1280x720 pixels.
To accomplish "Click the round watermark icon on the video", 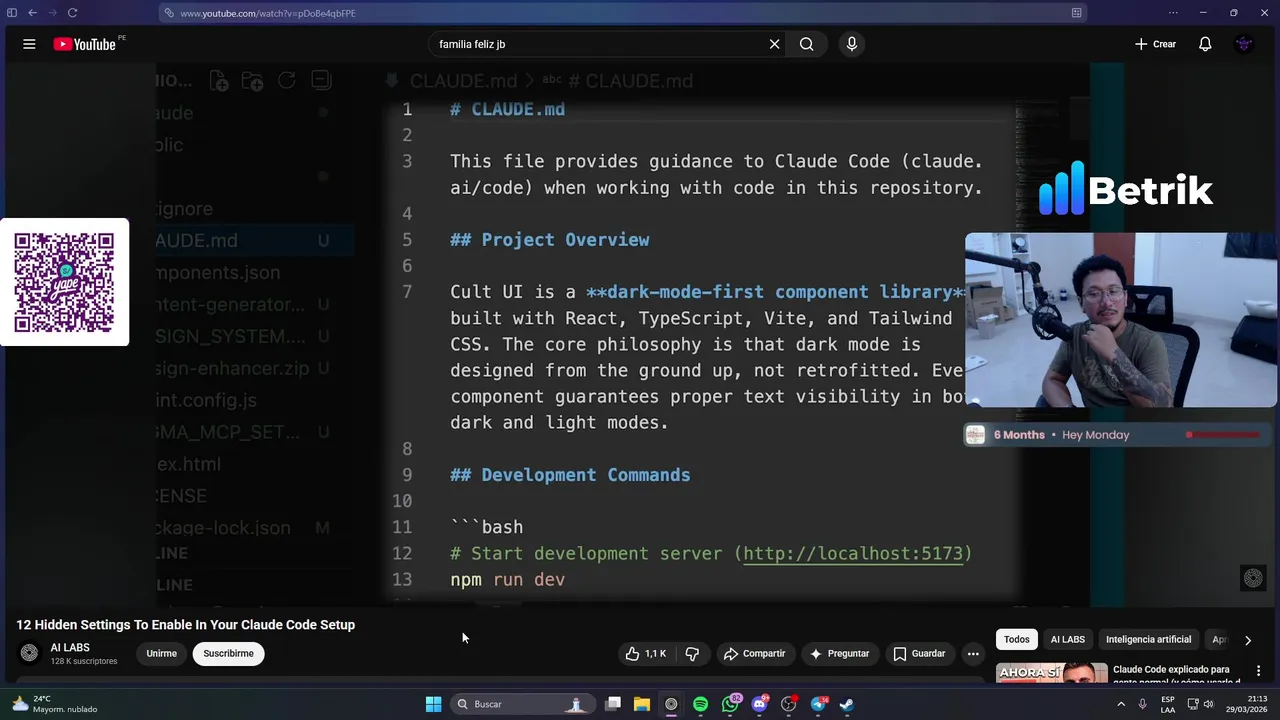I will click(x=1253, y=578).
